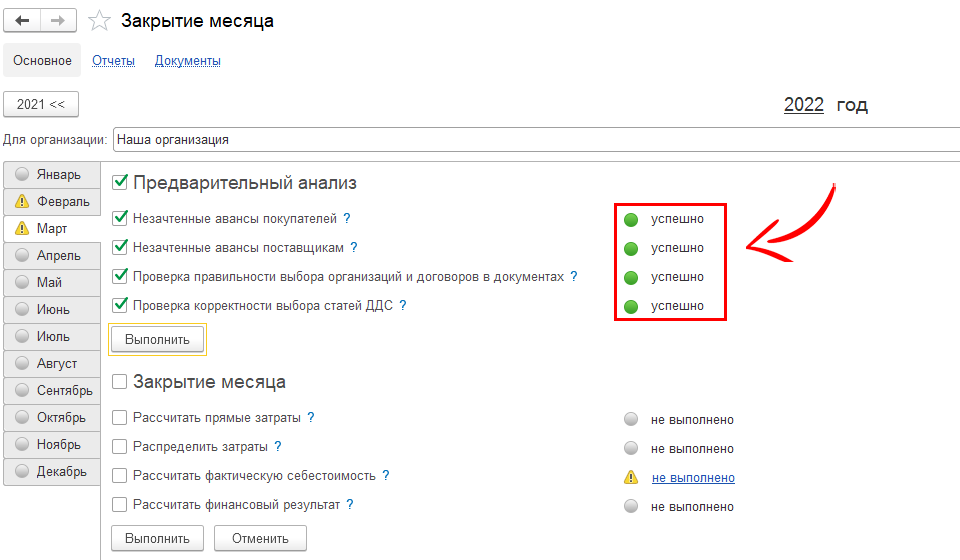Click warning icon next to фактическую себестоимость status
This screenshot has width=960, height=560.
tap(630, 478)
